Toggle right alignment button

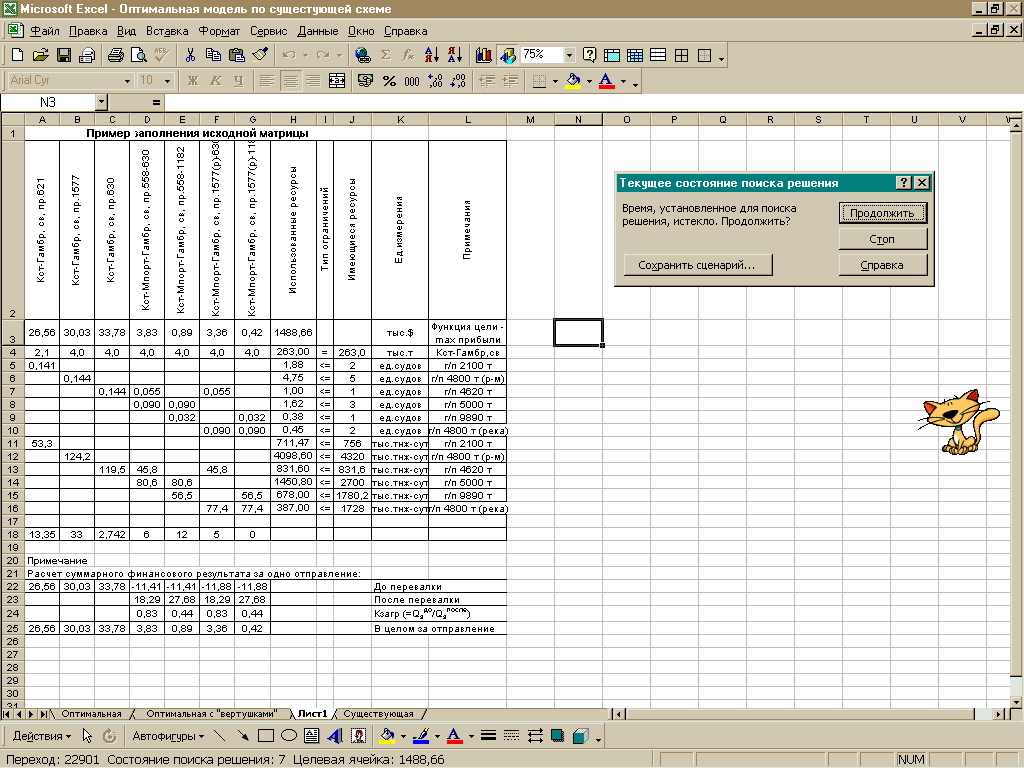pyautogui.click(x=313, y=81)
